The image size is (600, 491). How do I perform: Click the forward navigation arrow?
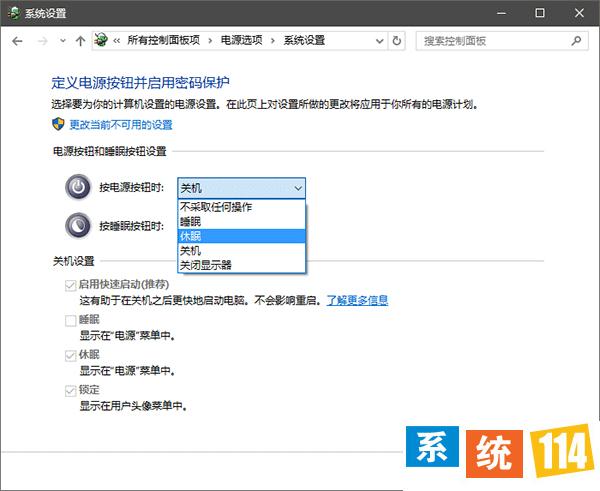point(42,41)
